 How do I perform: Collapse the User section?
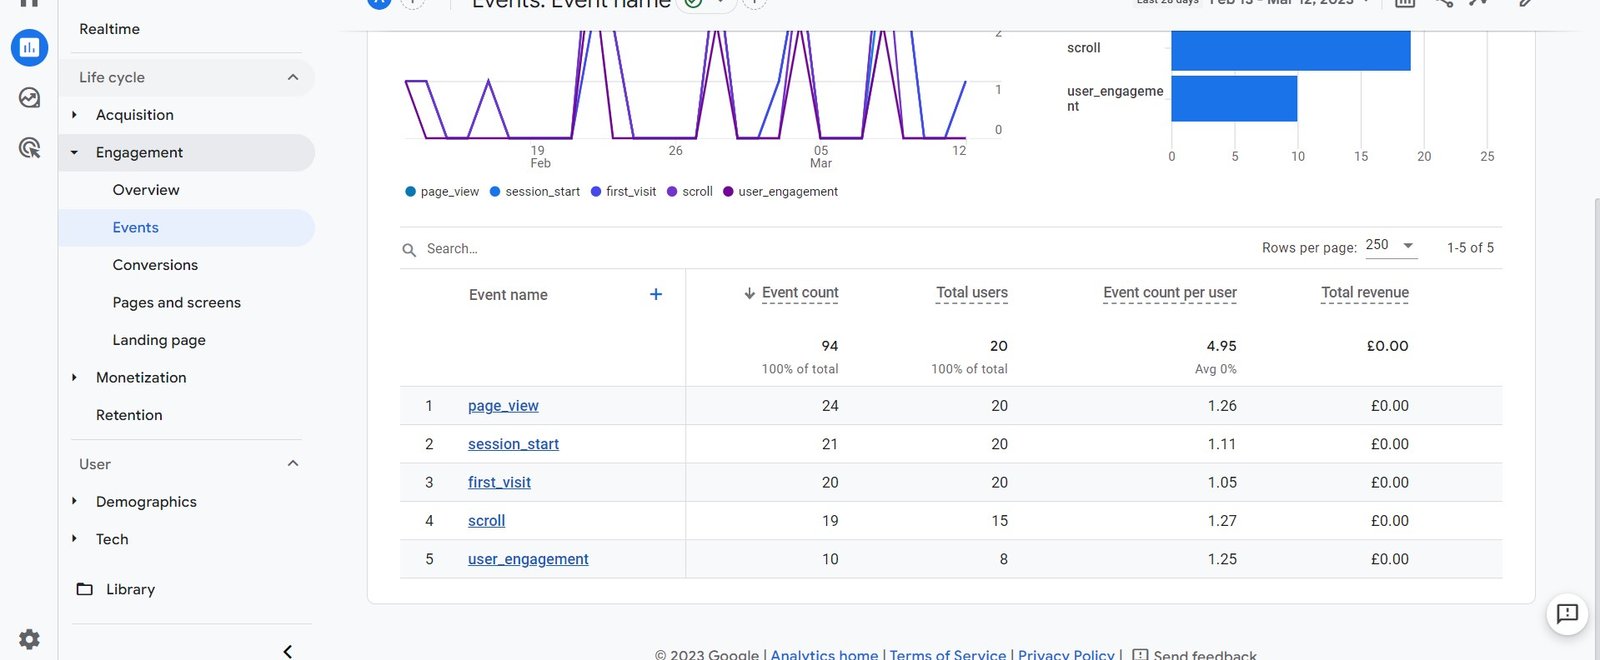[x=293, y=463]
